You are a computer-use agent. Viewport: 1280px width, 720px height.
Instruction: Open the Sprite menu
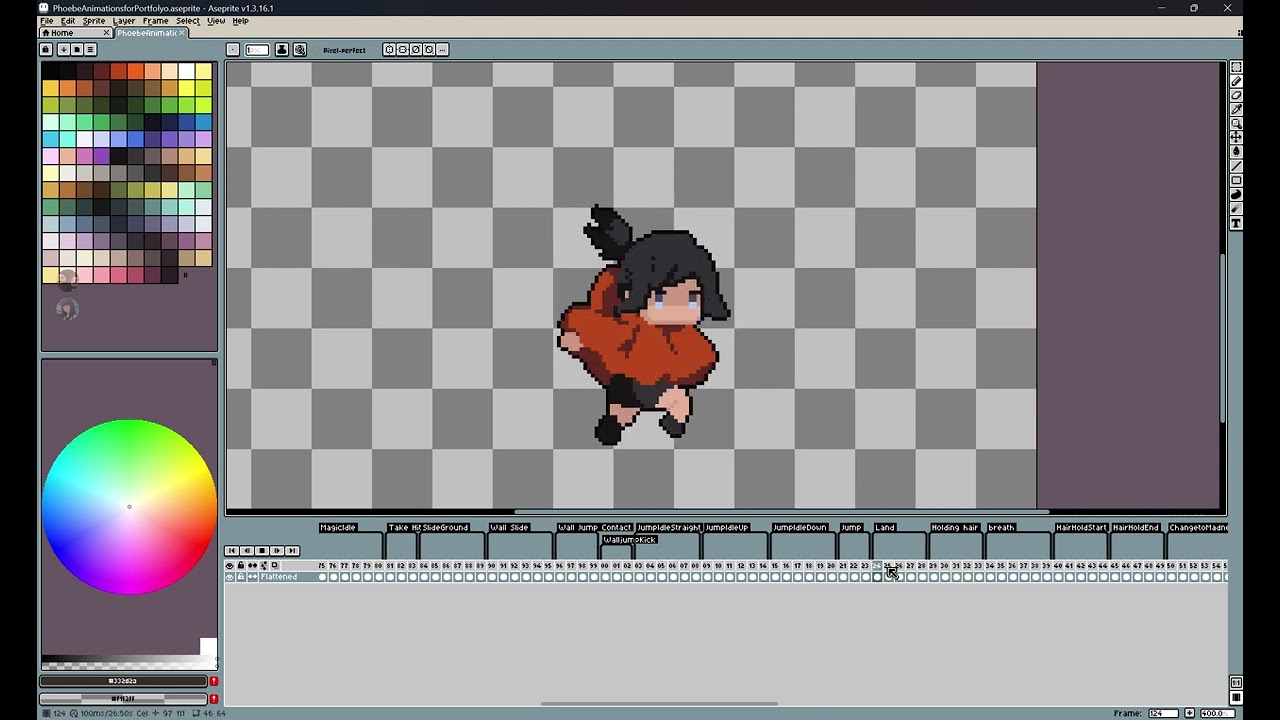coord(94,21)
